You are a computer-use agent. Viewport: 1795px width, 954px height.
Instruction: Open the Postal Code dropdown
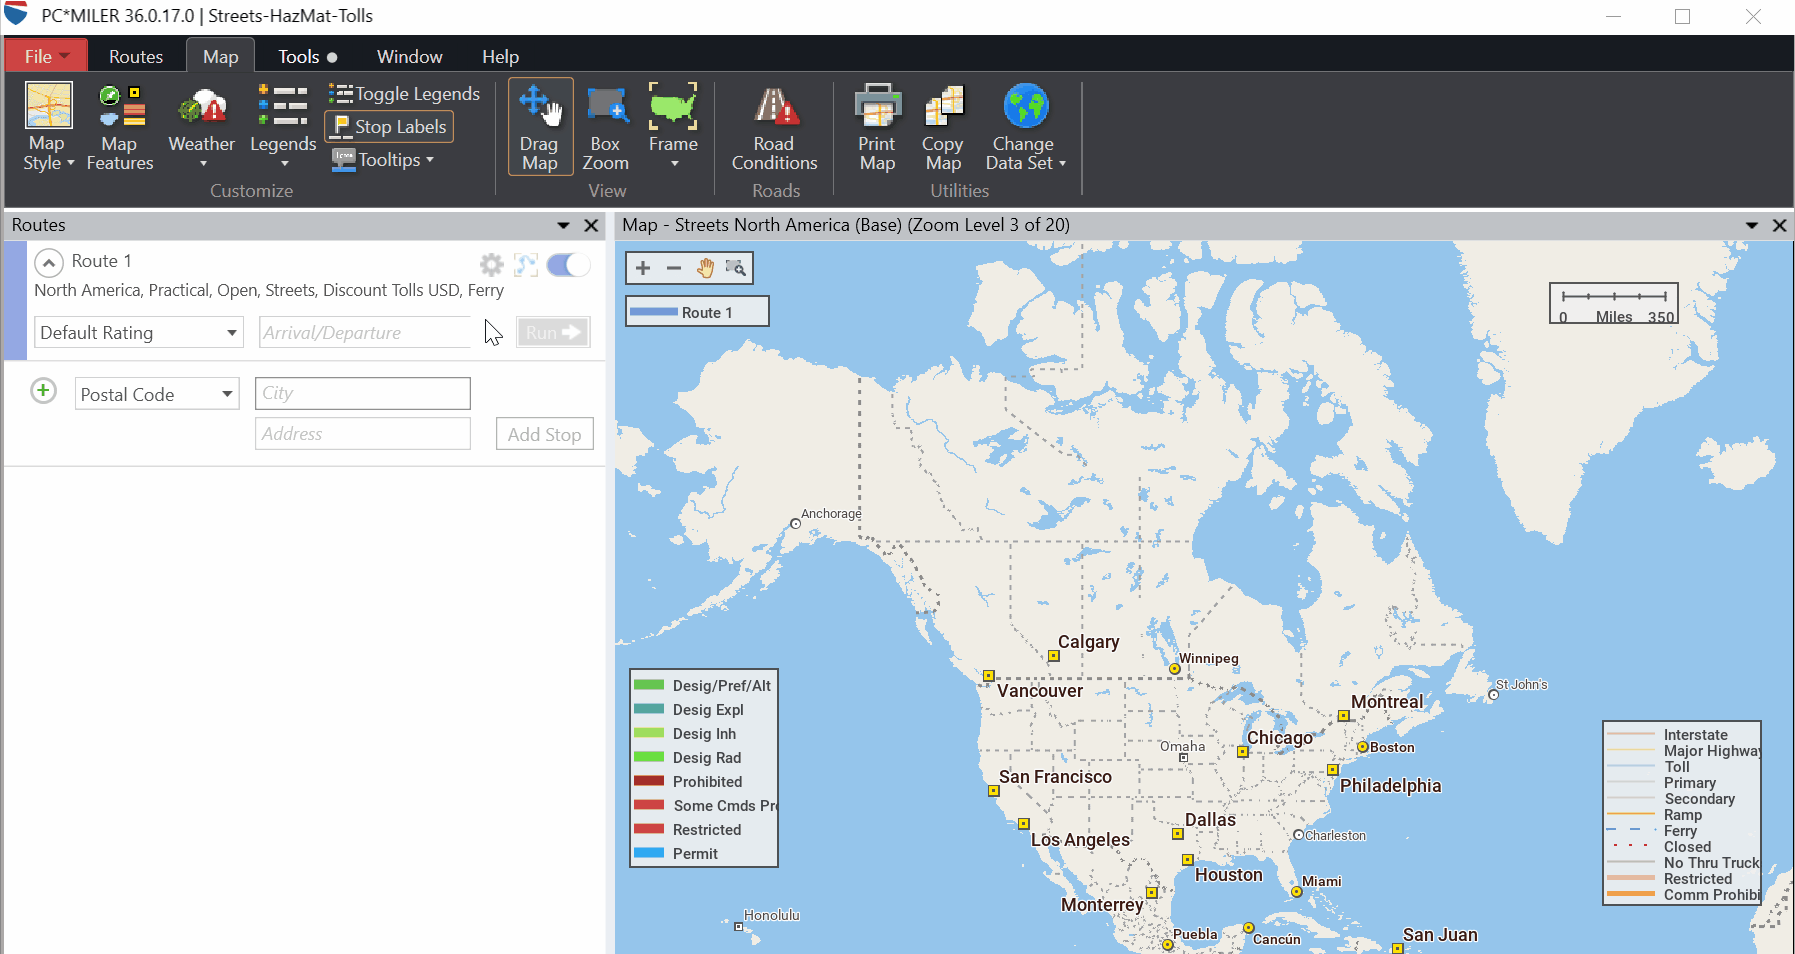[x=157, y=394]
